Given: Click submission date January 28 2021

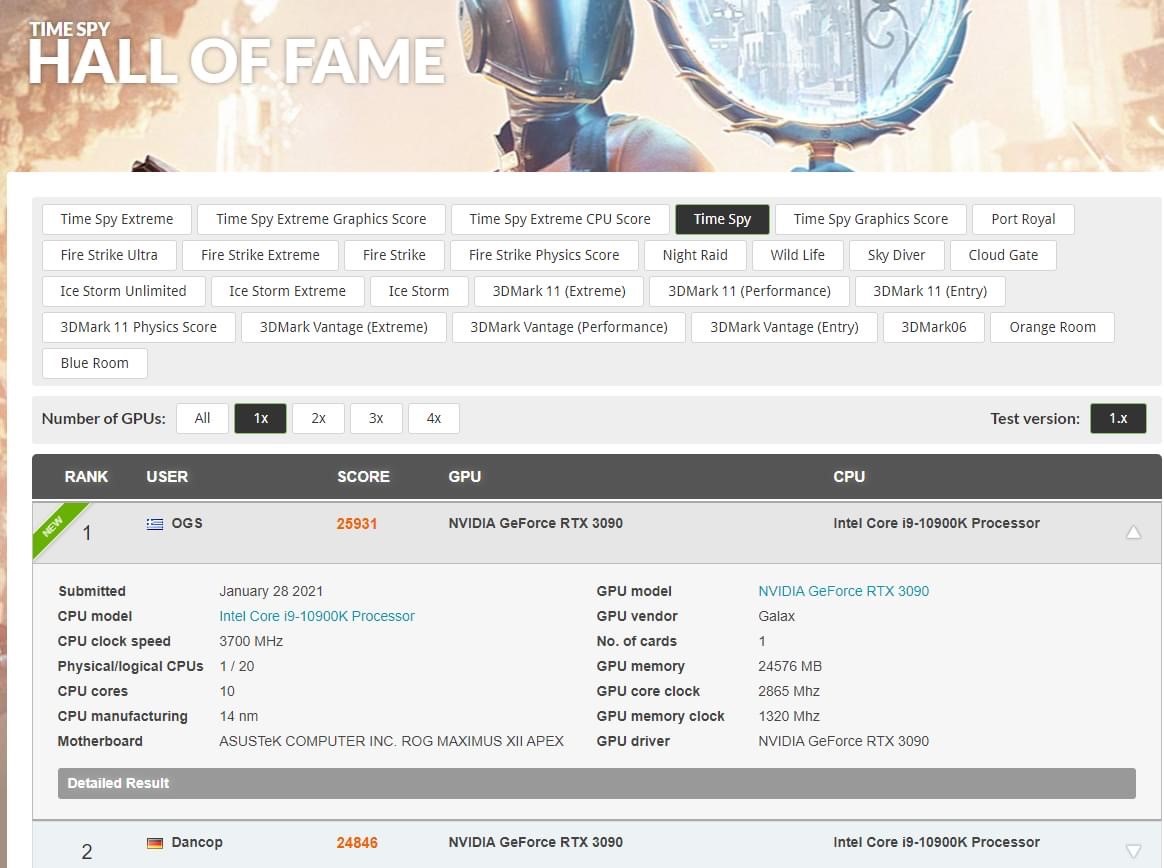Looking at the screenshot, I should [x=271, y=591].
